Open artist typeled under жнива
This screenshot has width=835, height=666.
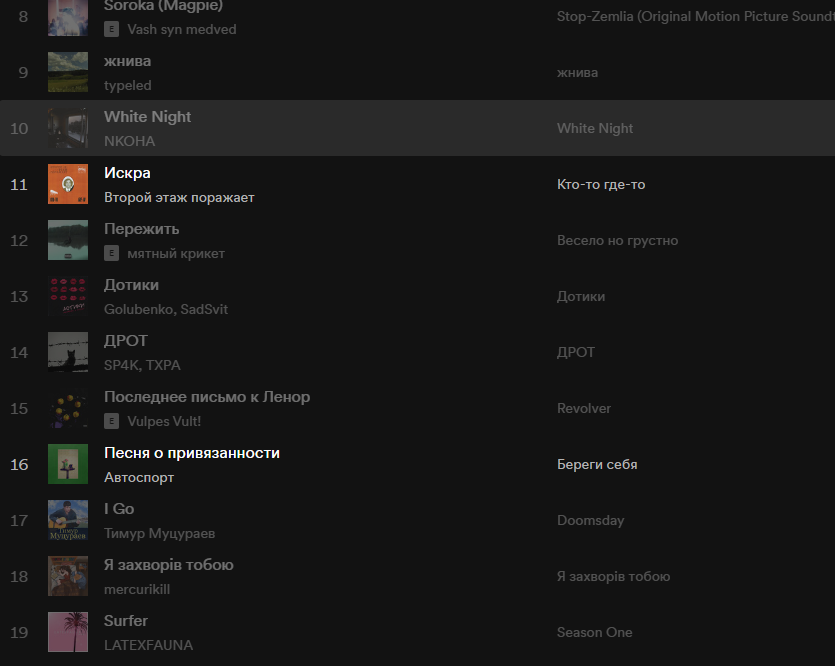point(128,86)
